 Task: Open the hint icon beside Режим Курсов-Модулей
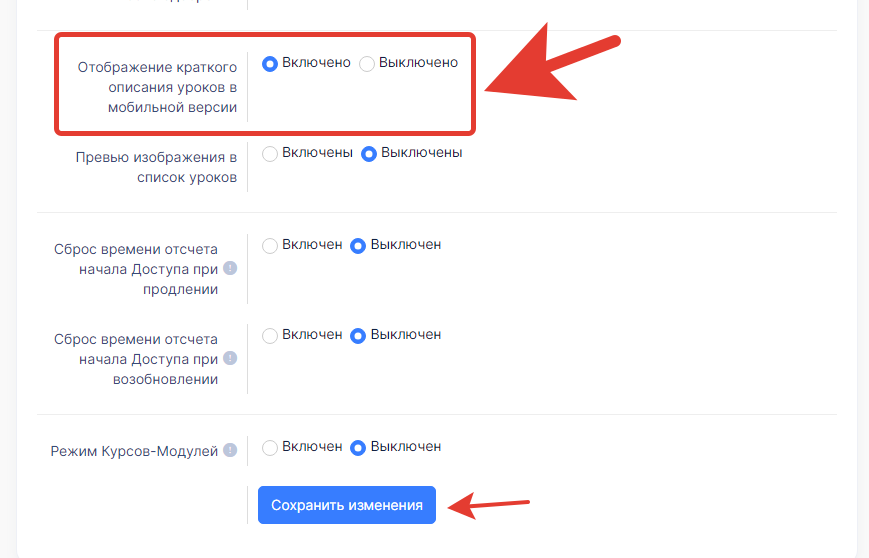(230, 451)
